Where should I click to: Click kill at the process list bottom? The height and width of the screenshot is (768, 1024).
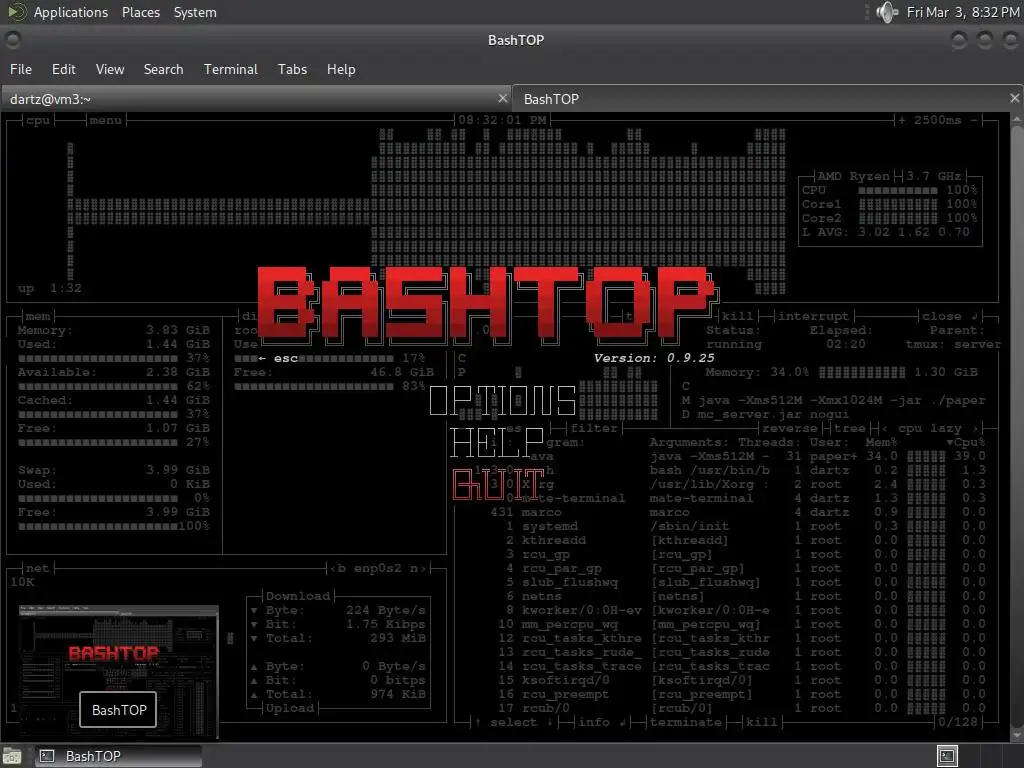pyautogui.click(x=761, y=722)
